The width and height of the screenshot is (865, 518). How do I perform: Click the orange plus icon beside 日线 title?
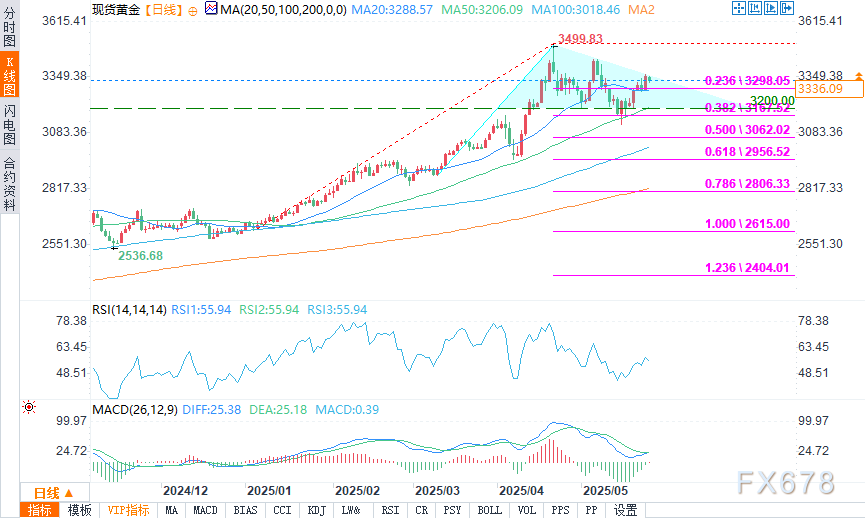click(192, 11)
